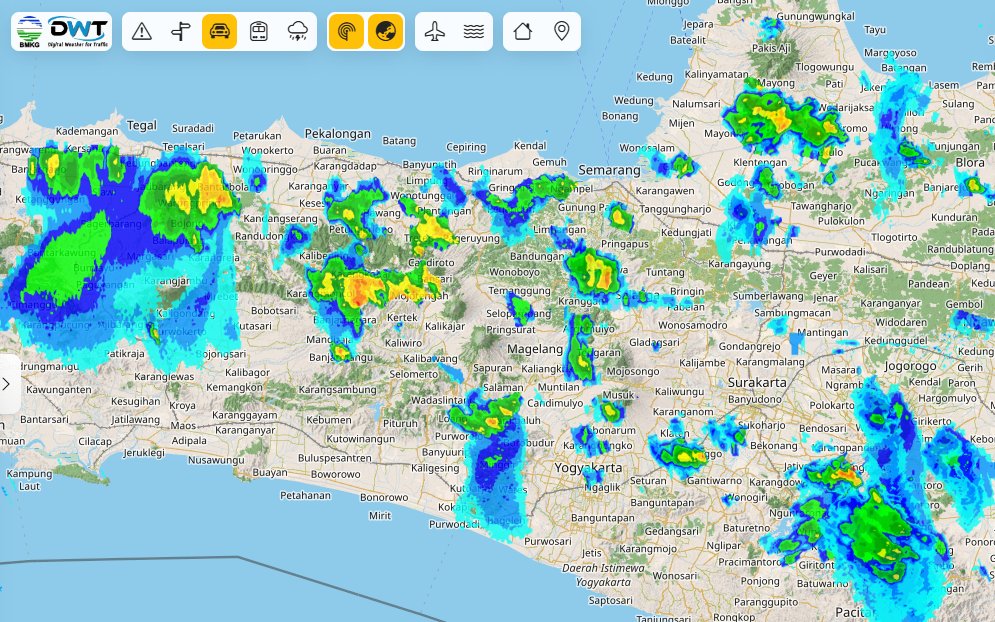
Task: Click the Jogorogo label
Action: tap(910, 366)
